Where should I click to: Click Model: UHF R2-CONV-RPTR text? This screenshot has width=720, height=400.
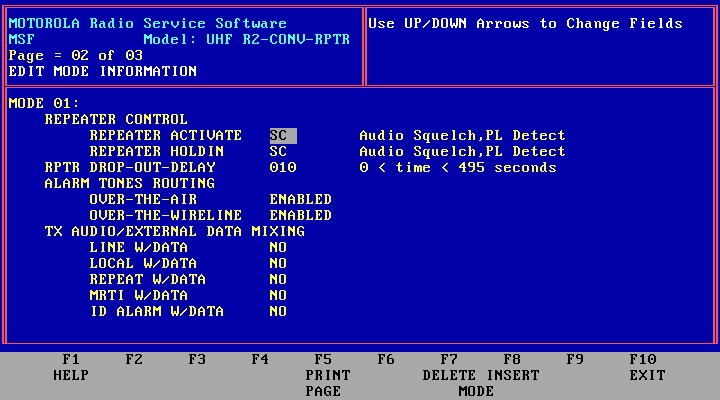(x=247, y=39)
